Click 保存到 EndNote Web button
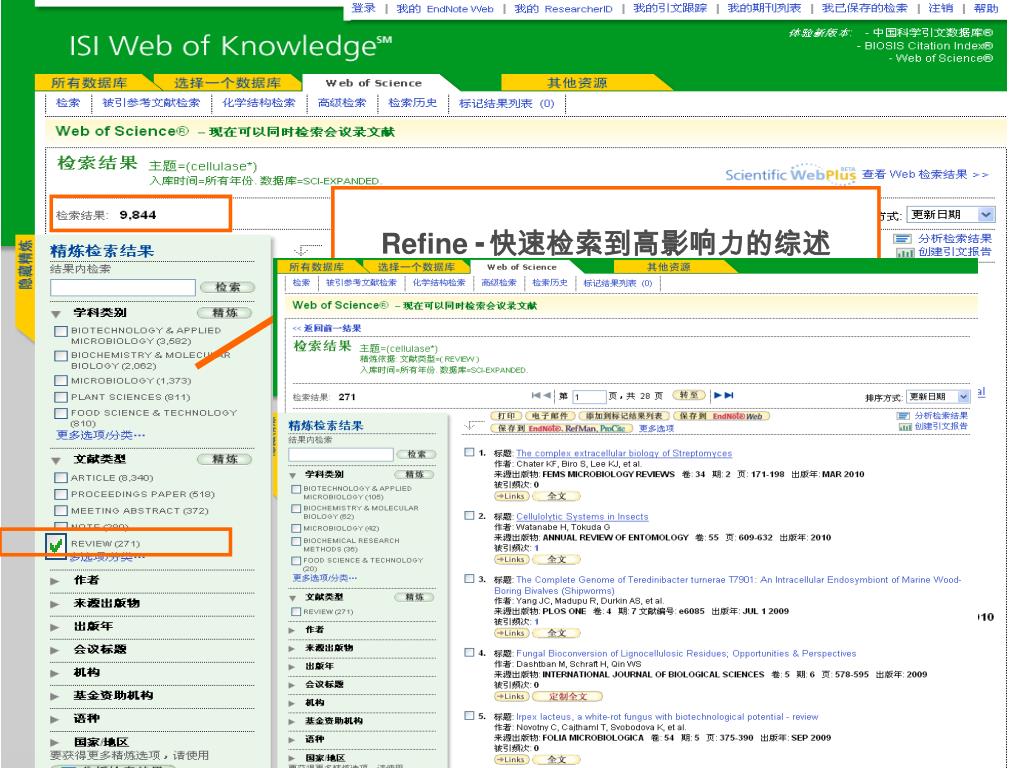 click(722, 416)
